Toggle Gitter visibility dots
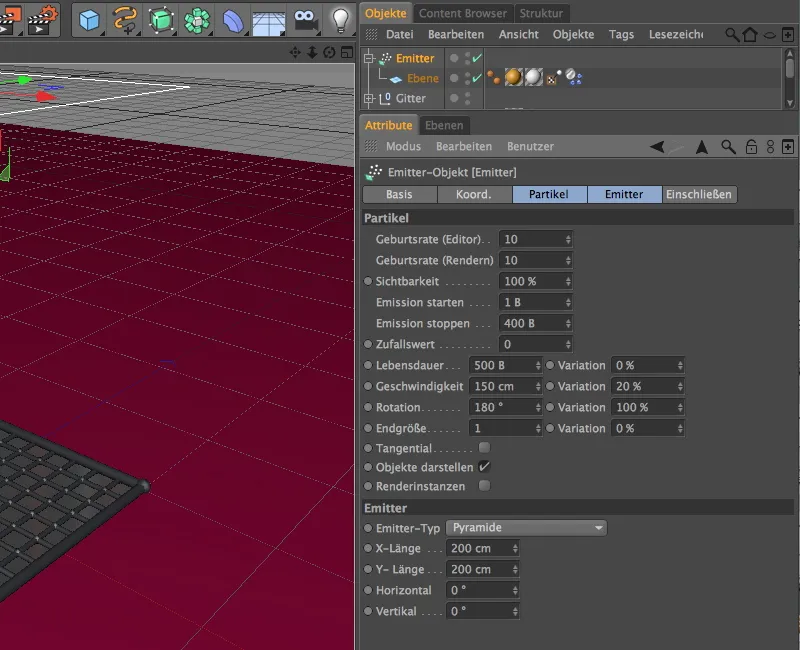The height and width of the screenshot is (650, 800). [467, 98]
